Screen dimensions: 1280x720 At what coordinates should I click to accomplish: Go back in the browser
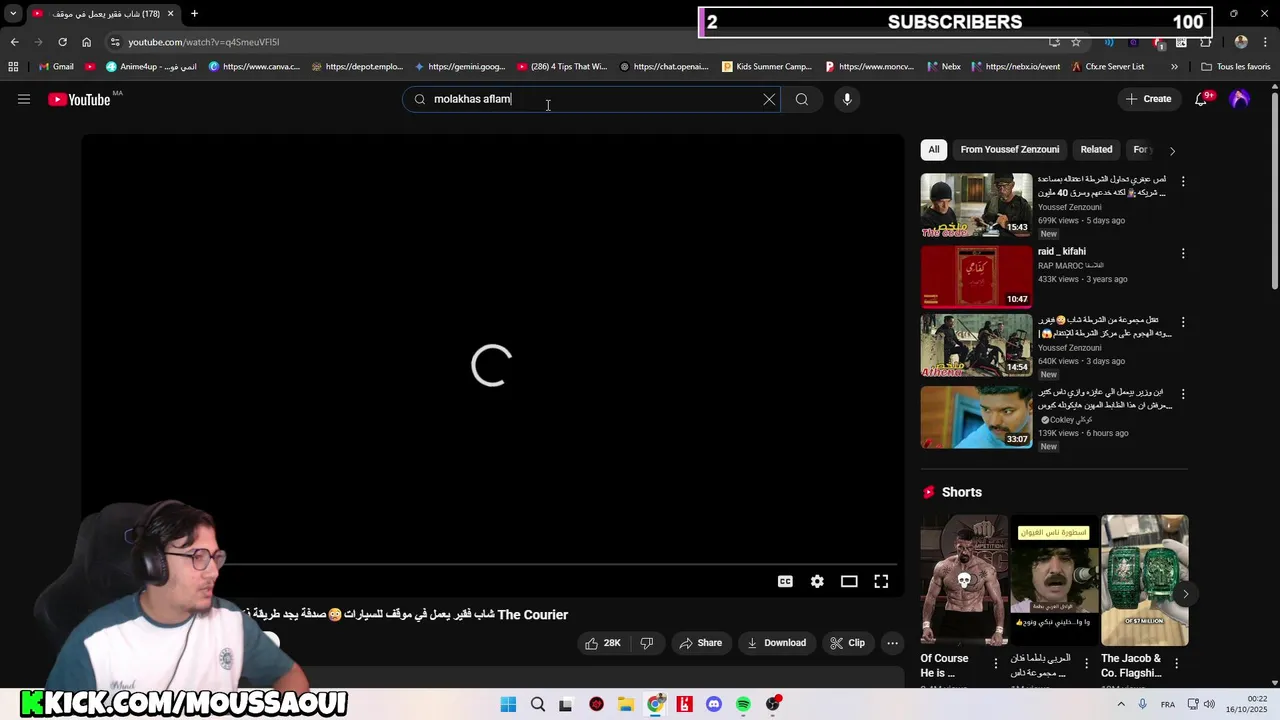(14, 42)
